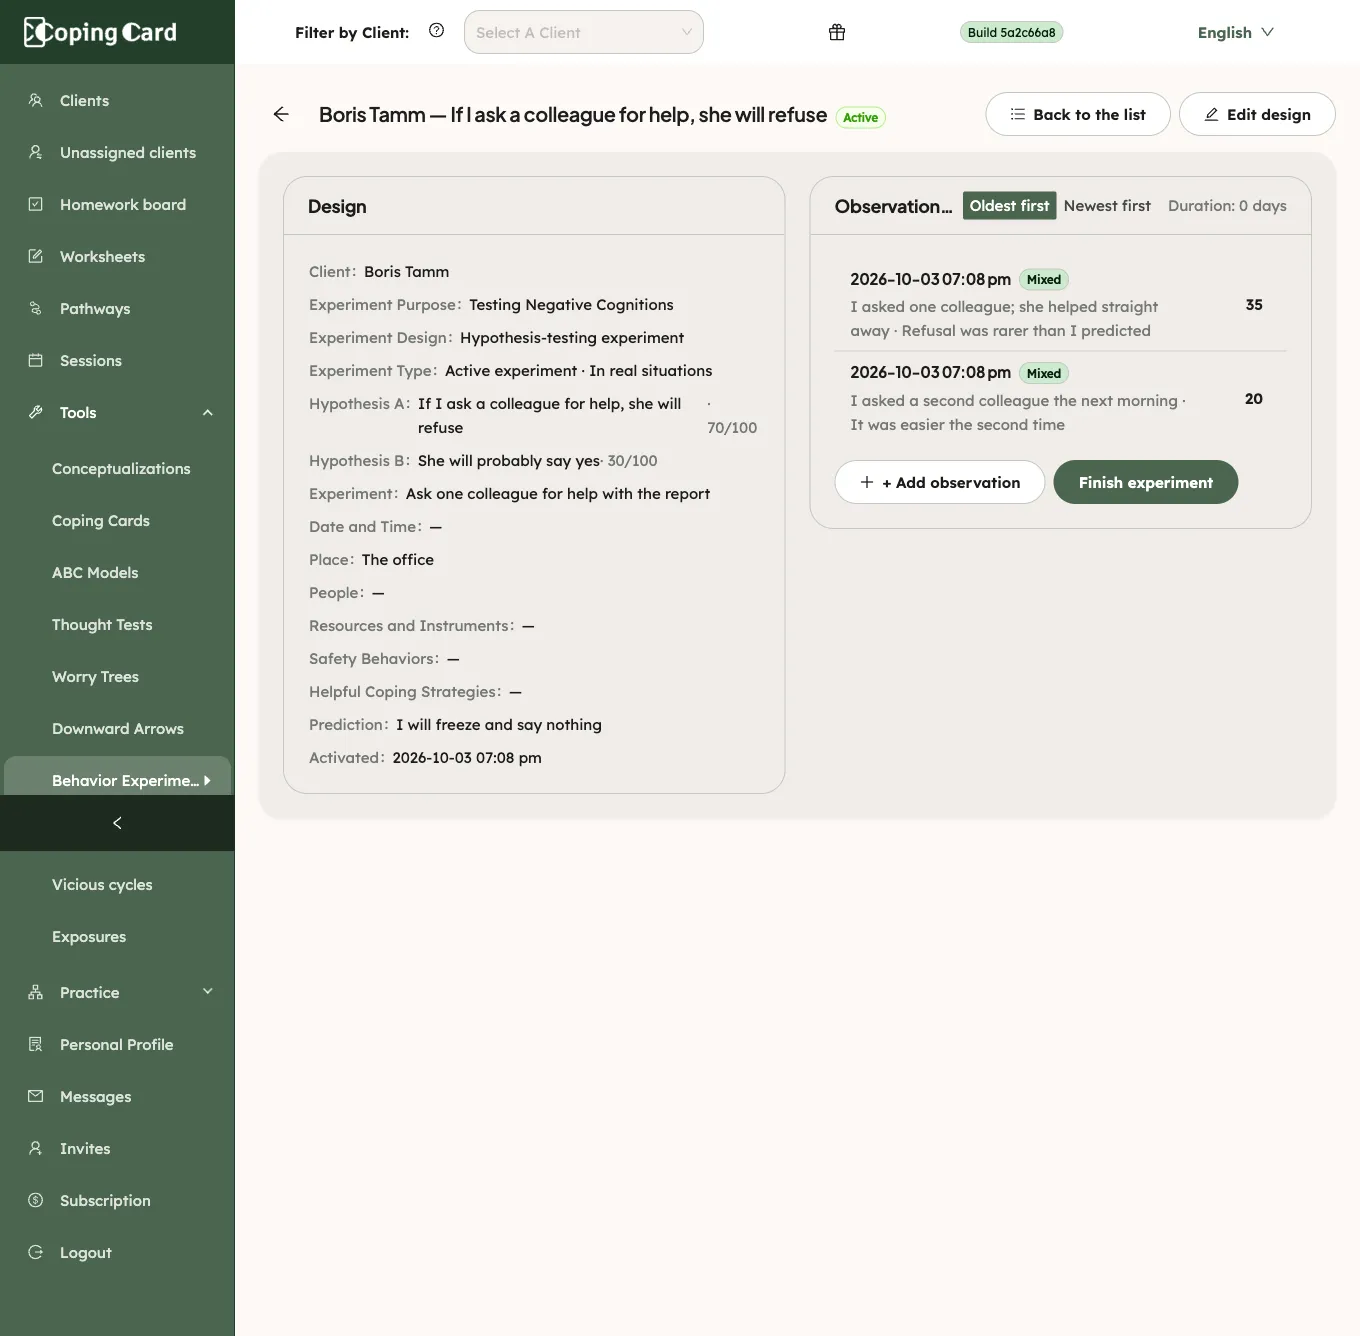Screen dimensions: 1360x1336
Task: Click the Logout icon
Action: [36, 1252]
